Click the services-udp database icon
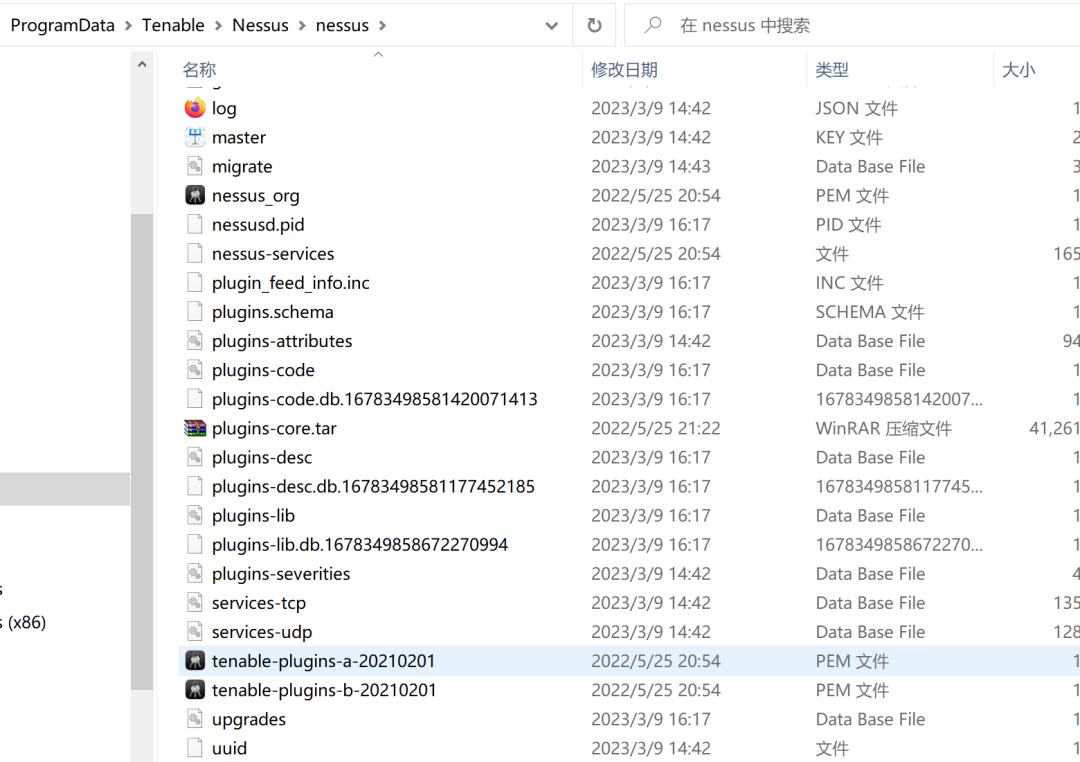 (x=195, y=632)
